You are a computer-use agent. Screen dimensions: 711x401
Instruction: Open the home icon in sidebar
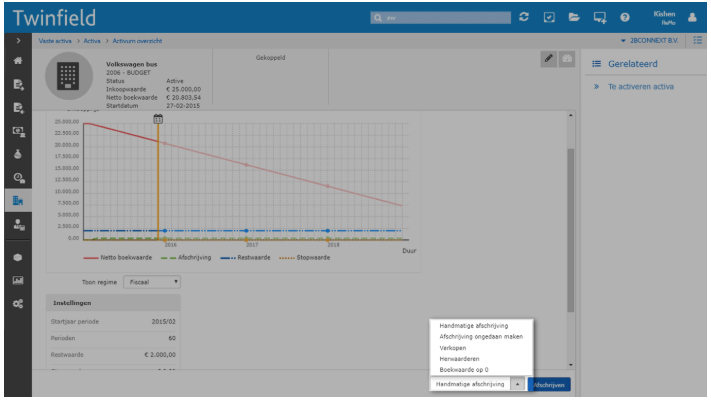click(18, 62)
